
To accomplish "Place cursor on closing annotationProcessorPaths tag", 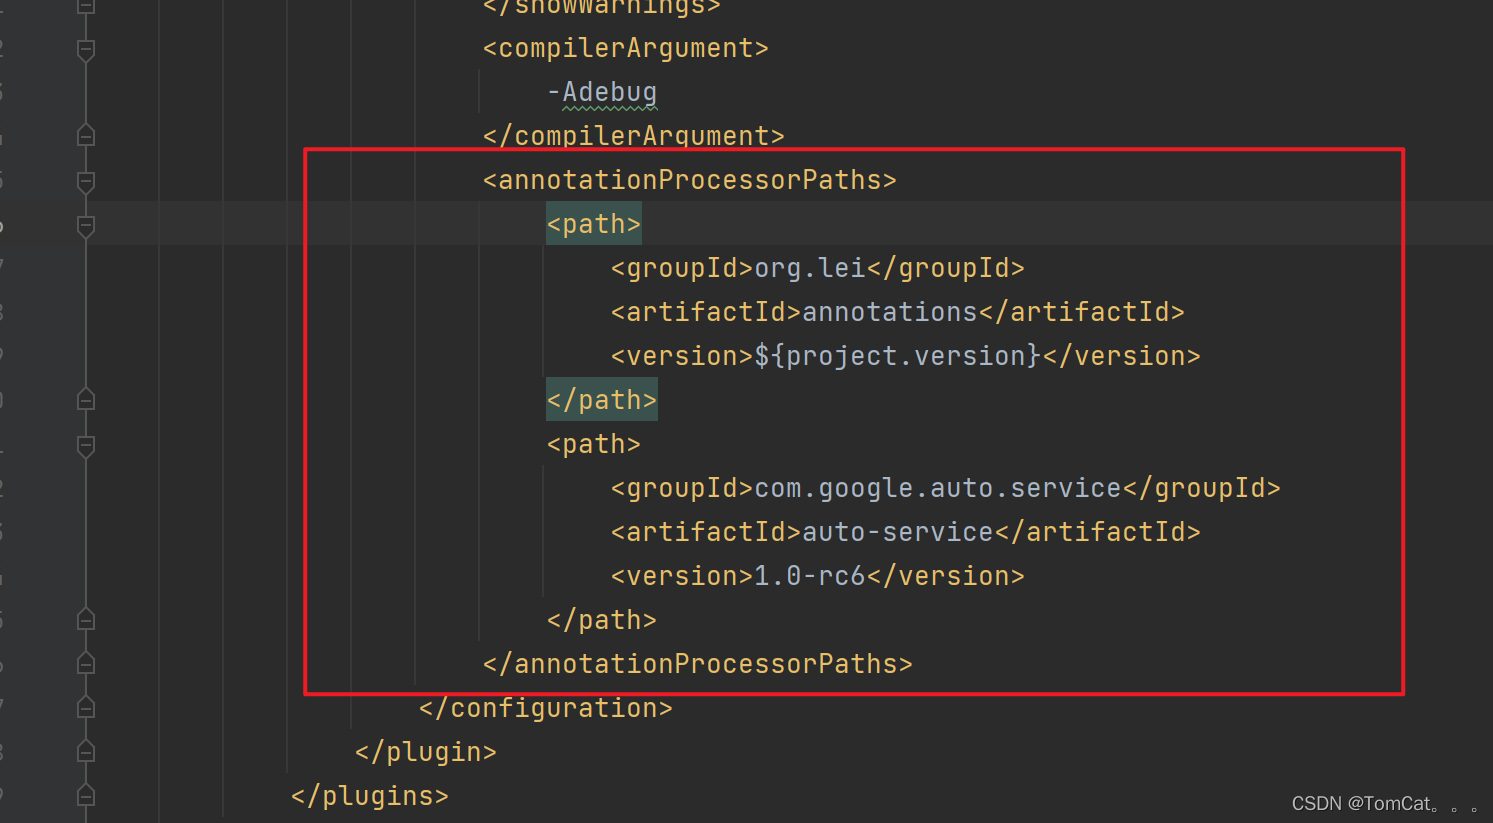I will coord(698,664).
